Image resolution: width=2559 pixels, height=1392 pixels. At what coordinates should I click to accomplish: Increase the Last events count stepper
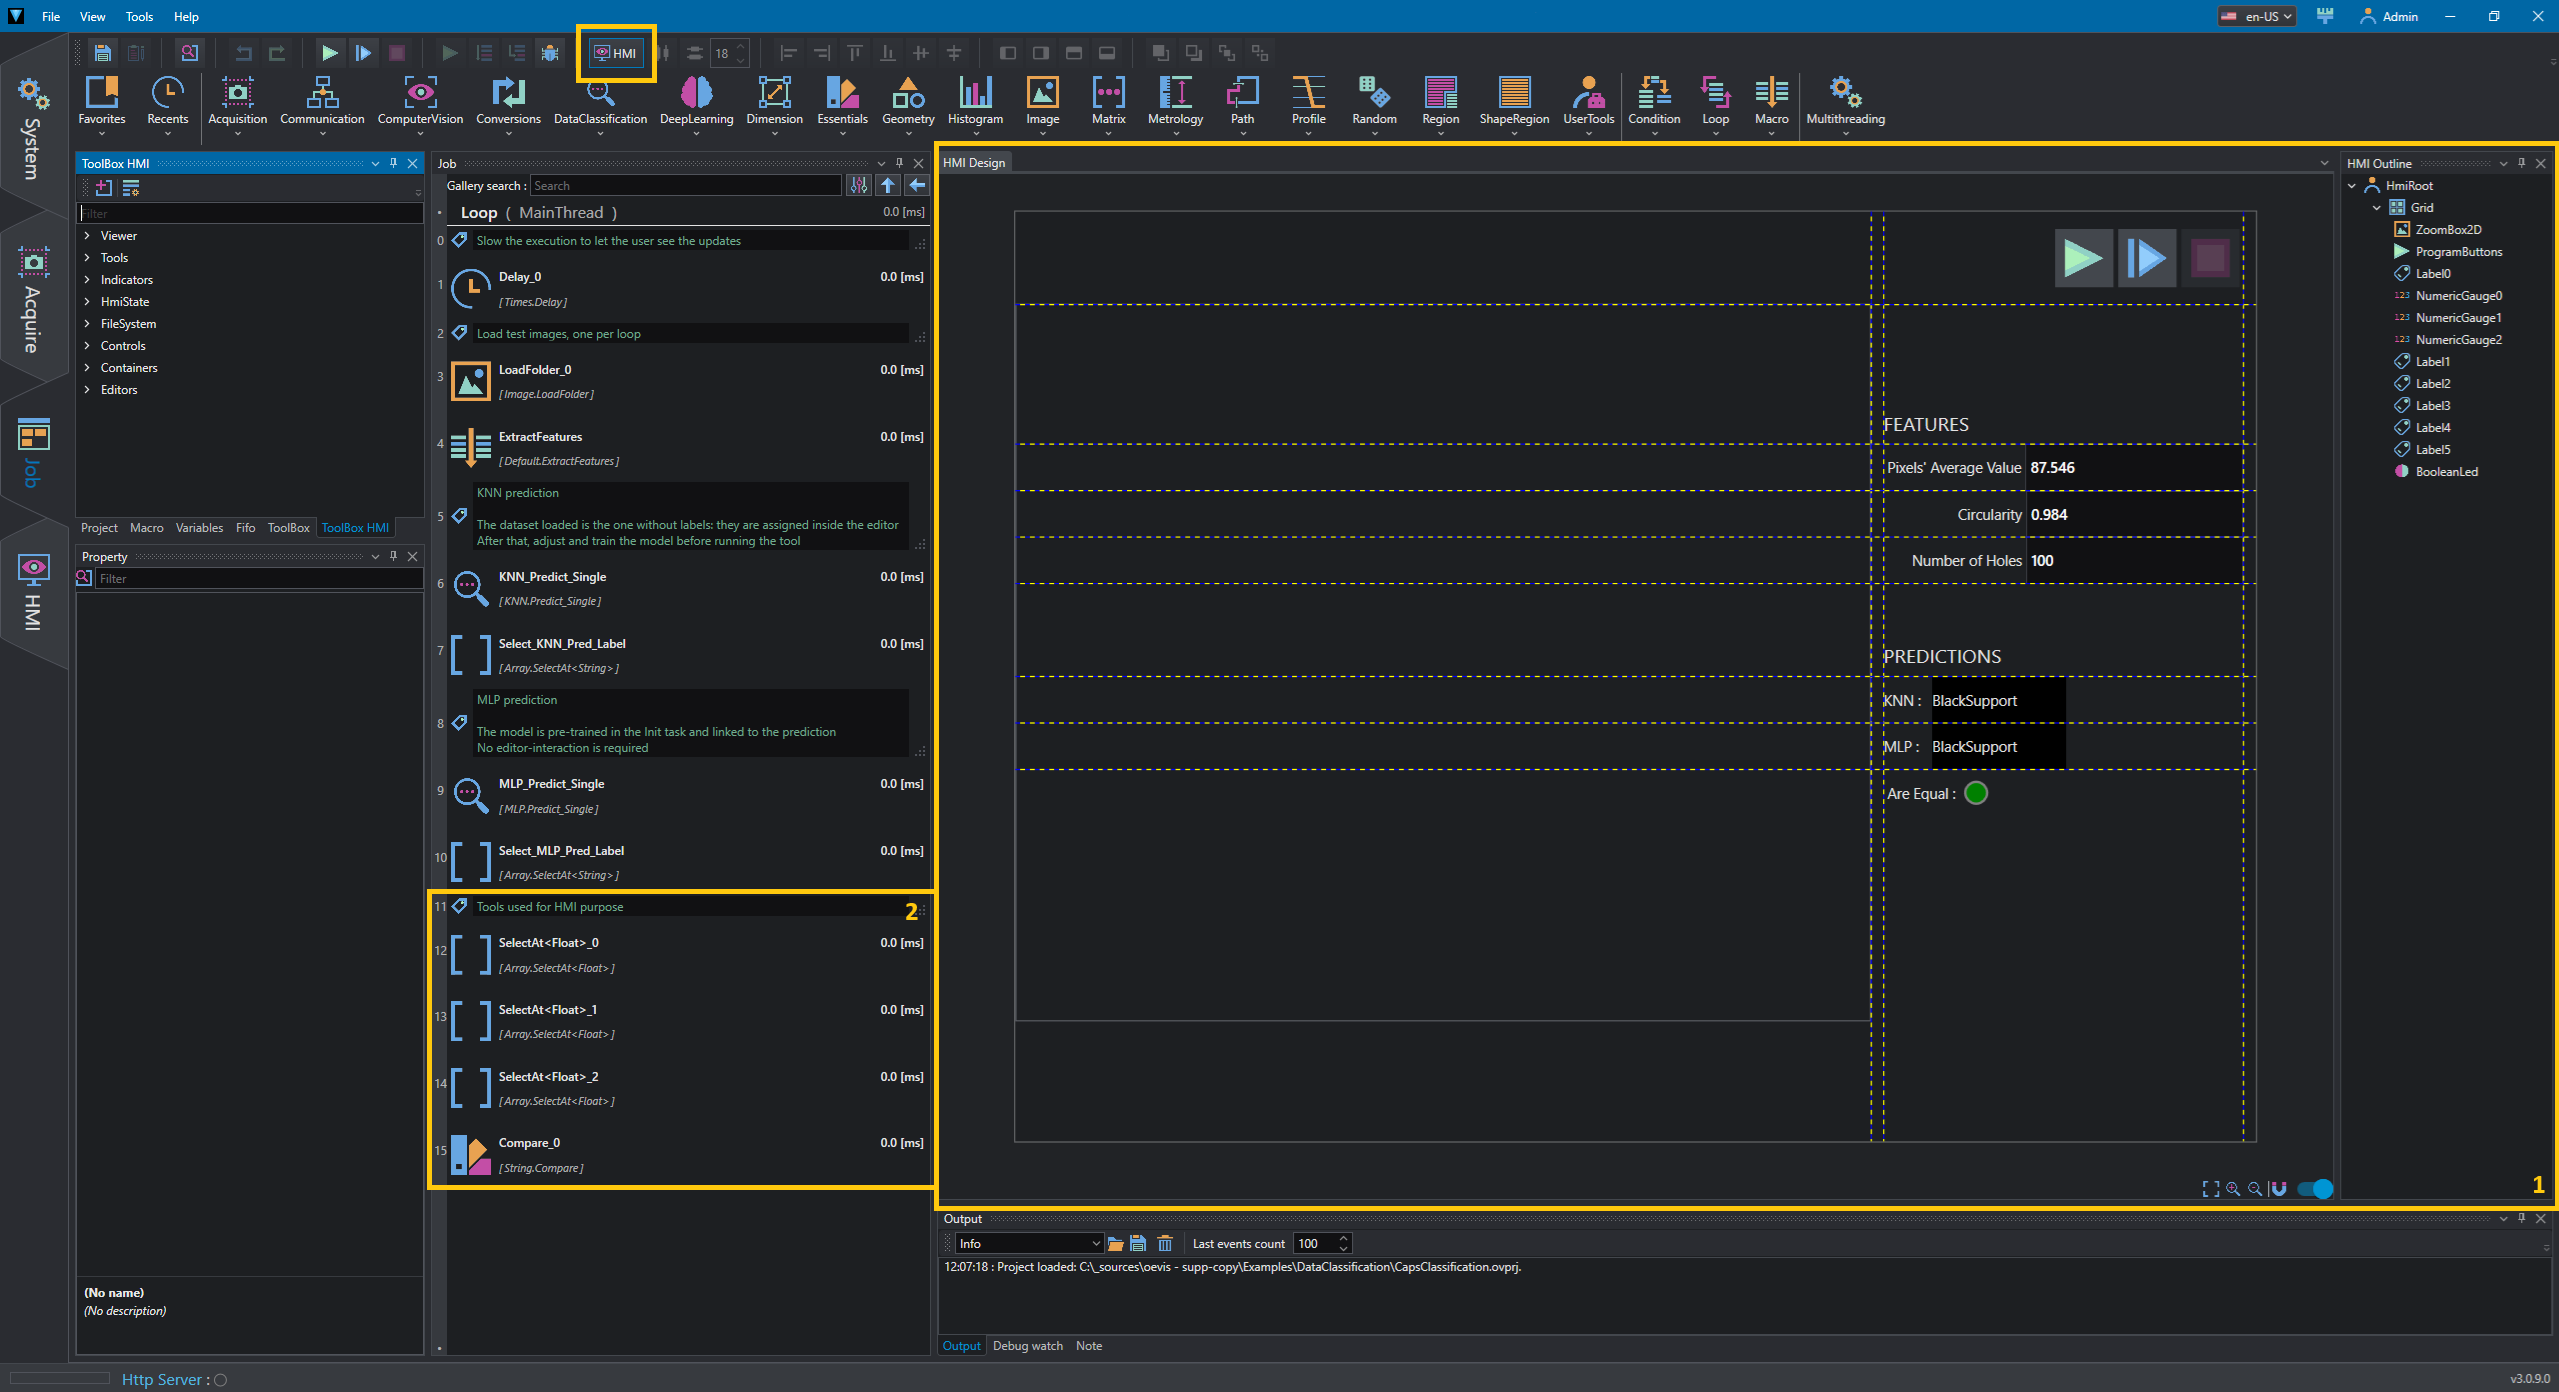point(1343,1238)
